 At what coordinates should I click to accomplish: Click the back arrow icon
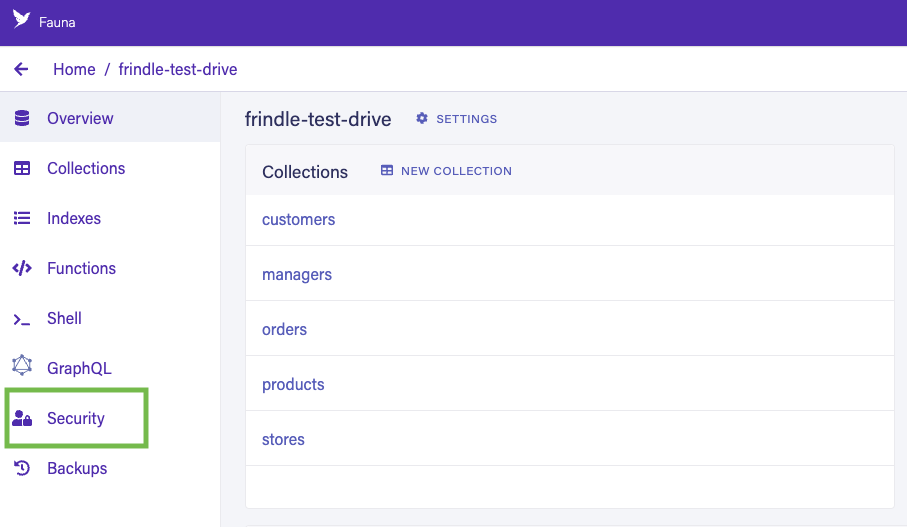(x=21, y=69)
